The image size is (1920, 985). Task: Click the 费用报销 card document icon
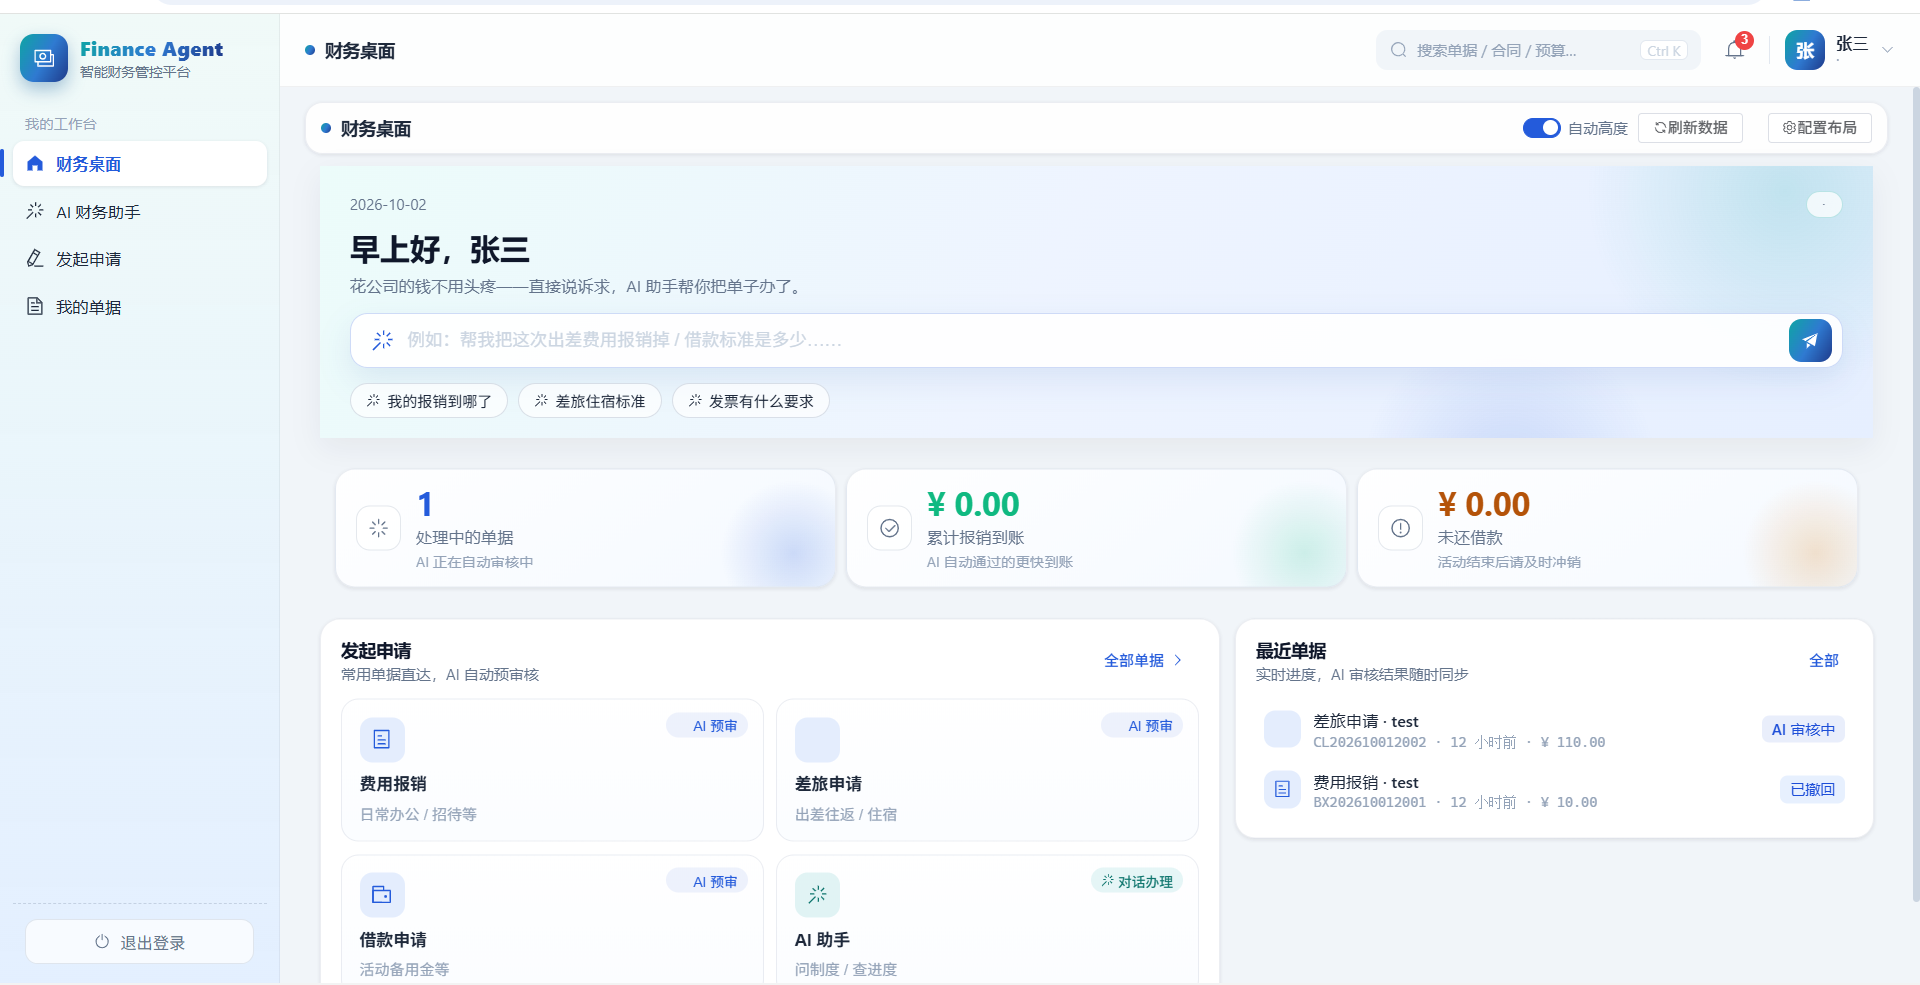coord(382,740)
